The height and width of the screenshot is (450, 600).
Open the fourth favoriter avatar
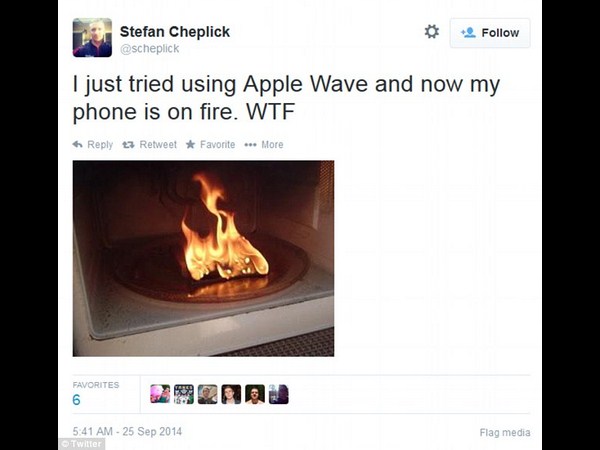point(231,394)
